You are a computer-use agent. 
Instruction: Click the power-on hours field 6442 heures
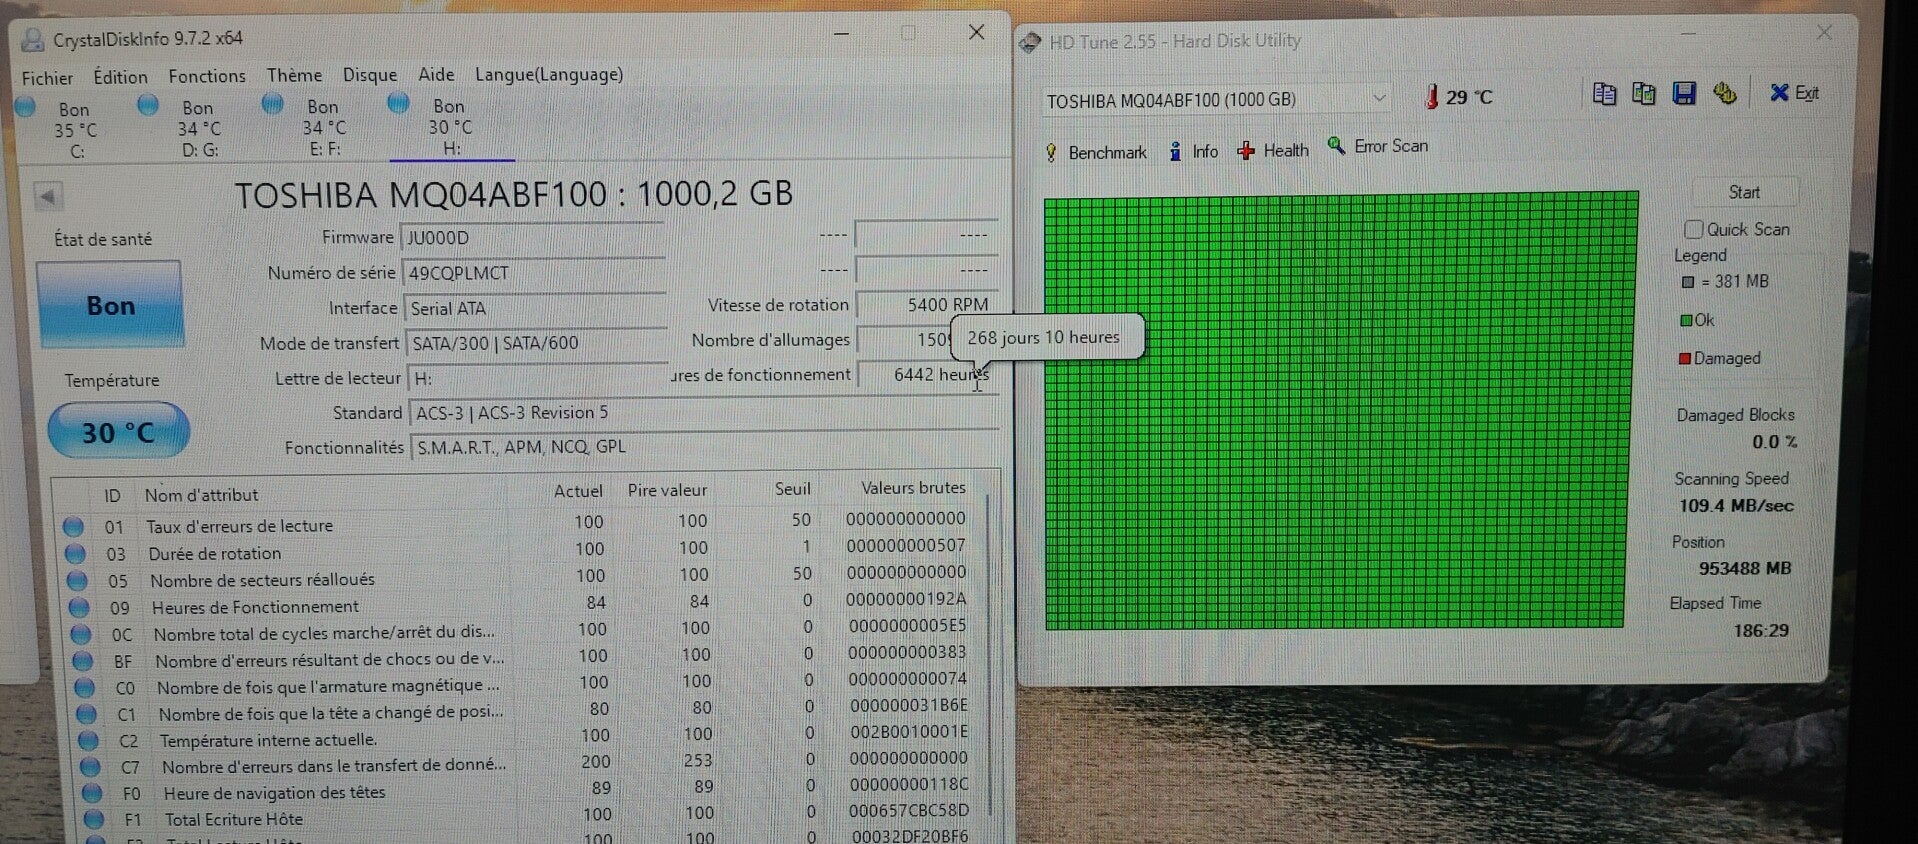tap(927, 374)
